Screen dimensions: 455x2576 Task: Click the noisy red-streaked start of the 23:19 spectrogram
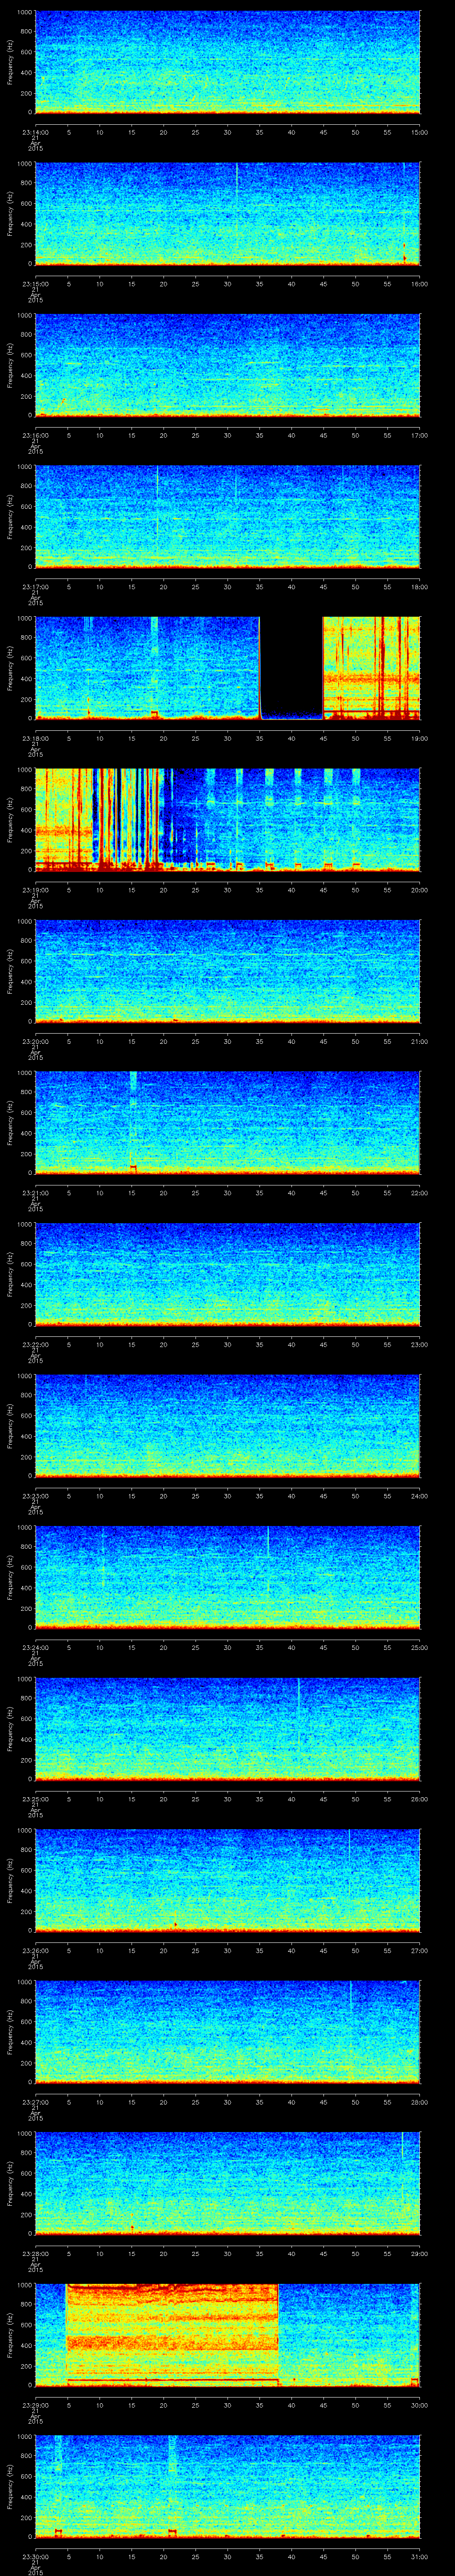[99, 820]
